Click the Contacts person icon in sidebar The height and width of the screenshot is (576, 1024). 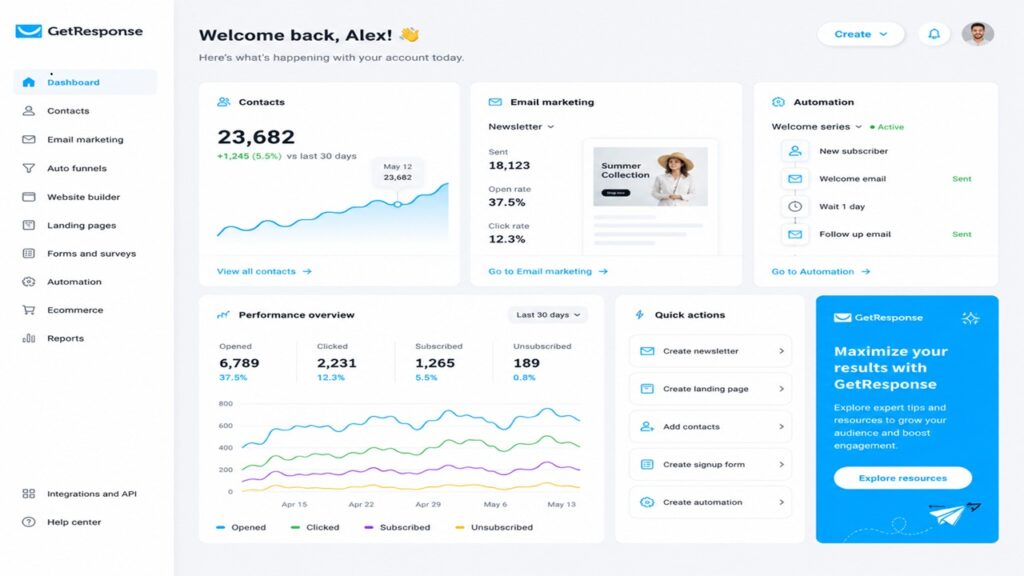(x=28, y=111)
